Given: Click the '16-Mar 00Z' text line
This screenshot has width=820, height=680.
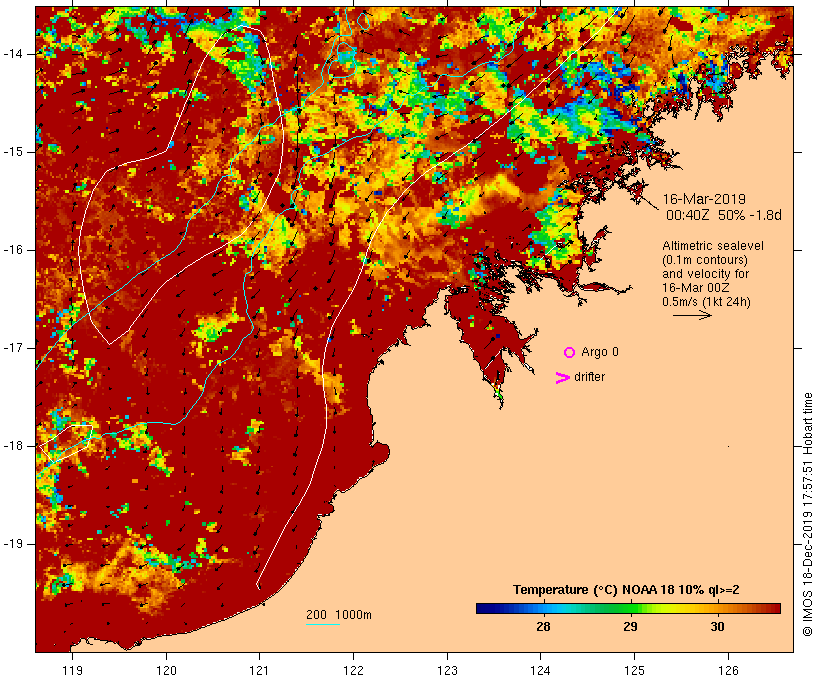Looking at the screenshot, I should click(x=696, y=288).
